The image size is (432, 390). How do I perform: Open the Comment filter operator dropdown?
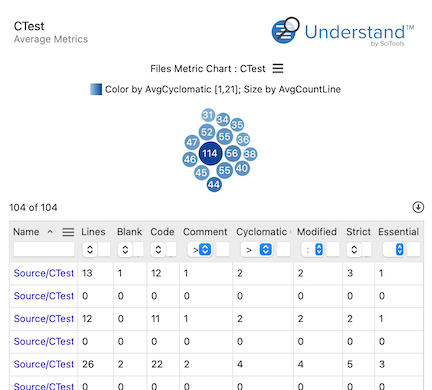click(x=200, y=250)
